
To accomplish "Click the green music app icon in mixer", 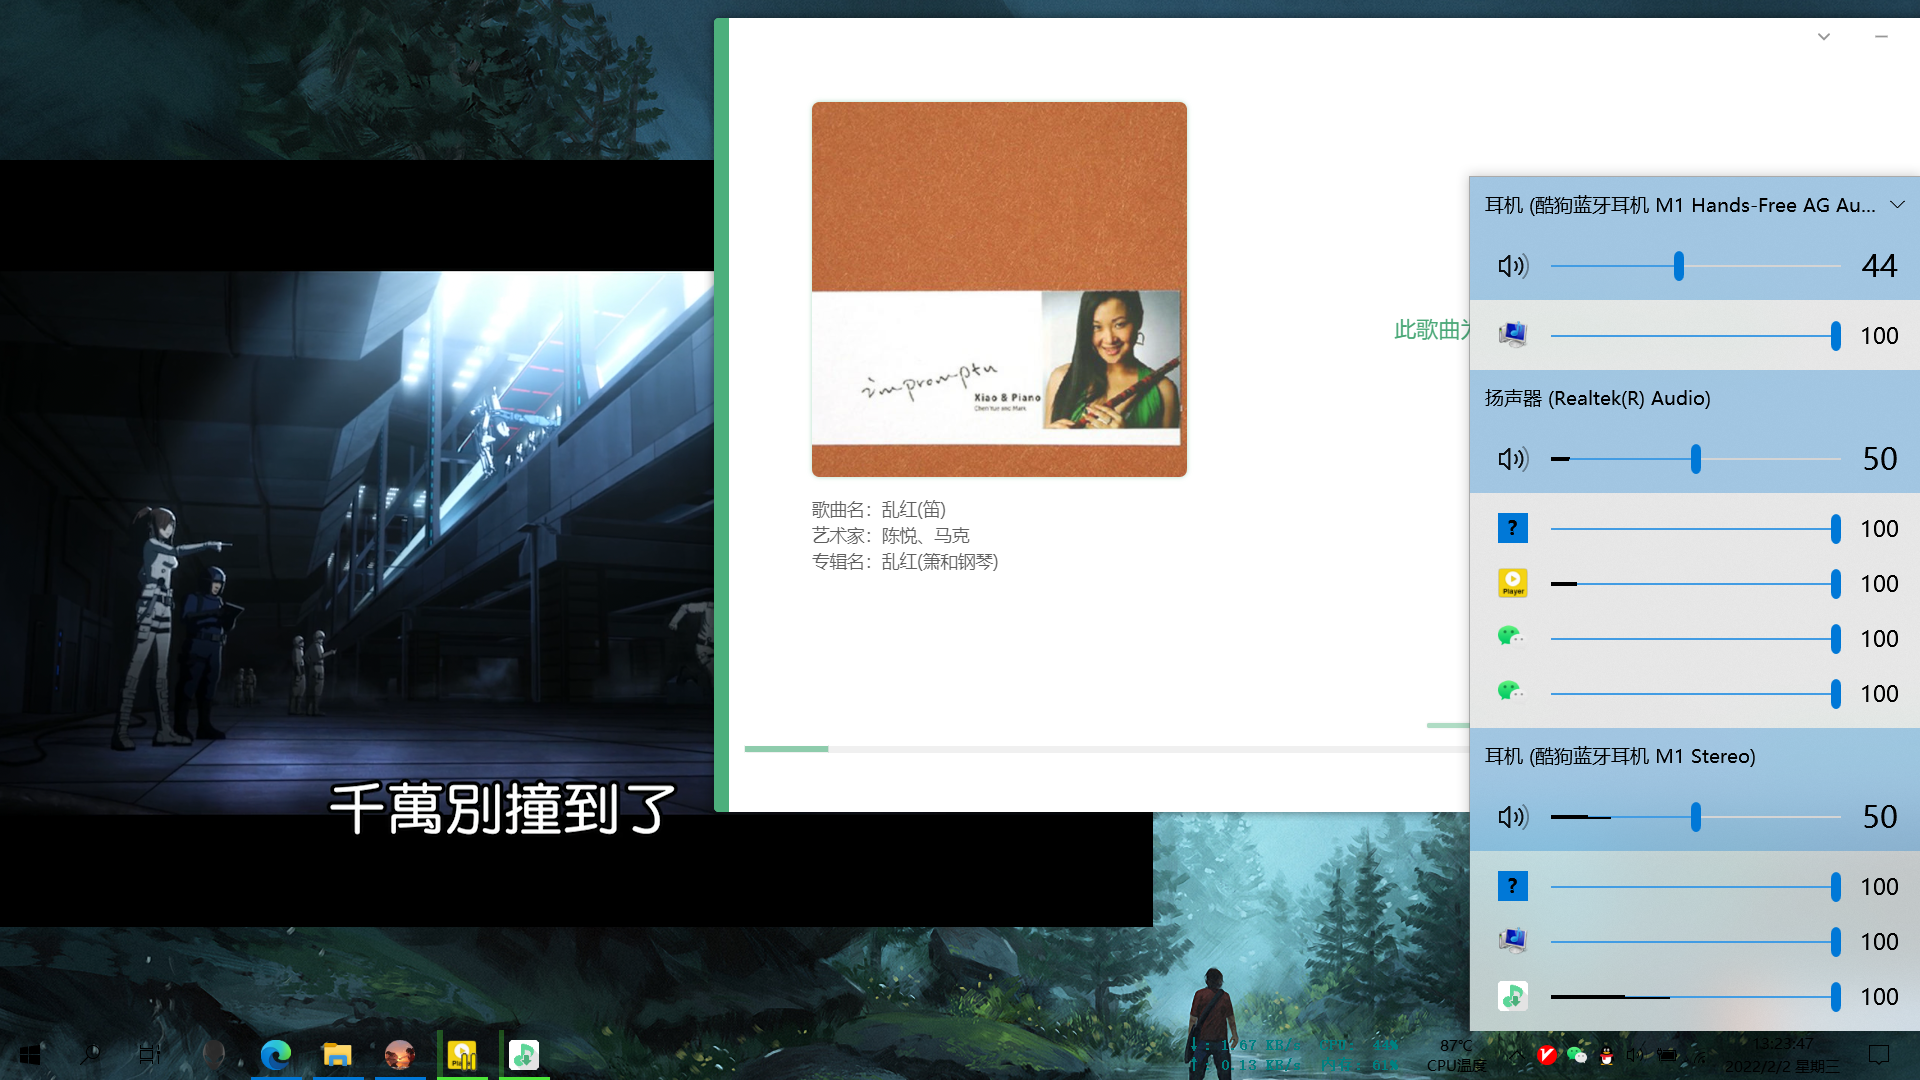I will 1512,996.
